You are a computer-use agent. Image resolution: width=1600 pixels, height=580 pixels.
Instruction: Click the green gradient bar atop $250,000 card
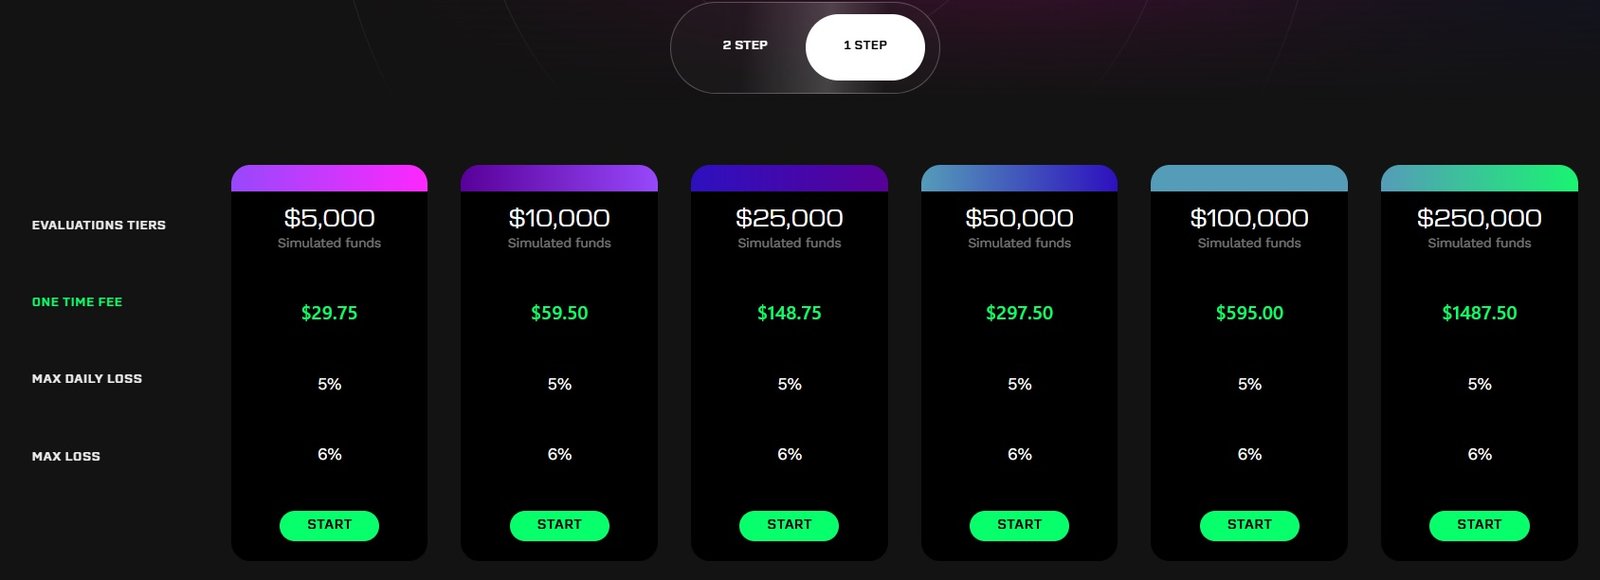click(1479, 178)
